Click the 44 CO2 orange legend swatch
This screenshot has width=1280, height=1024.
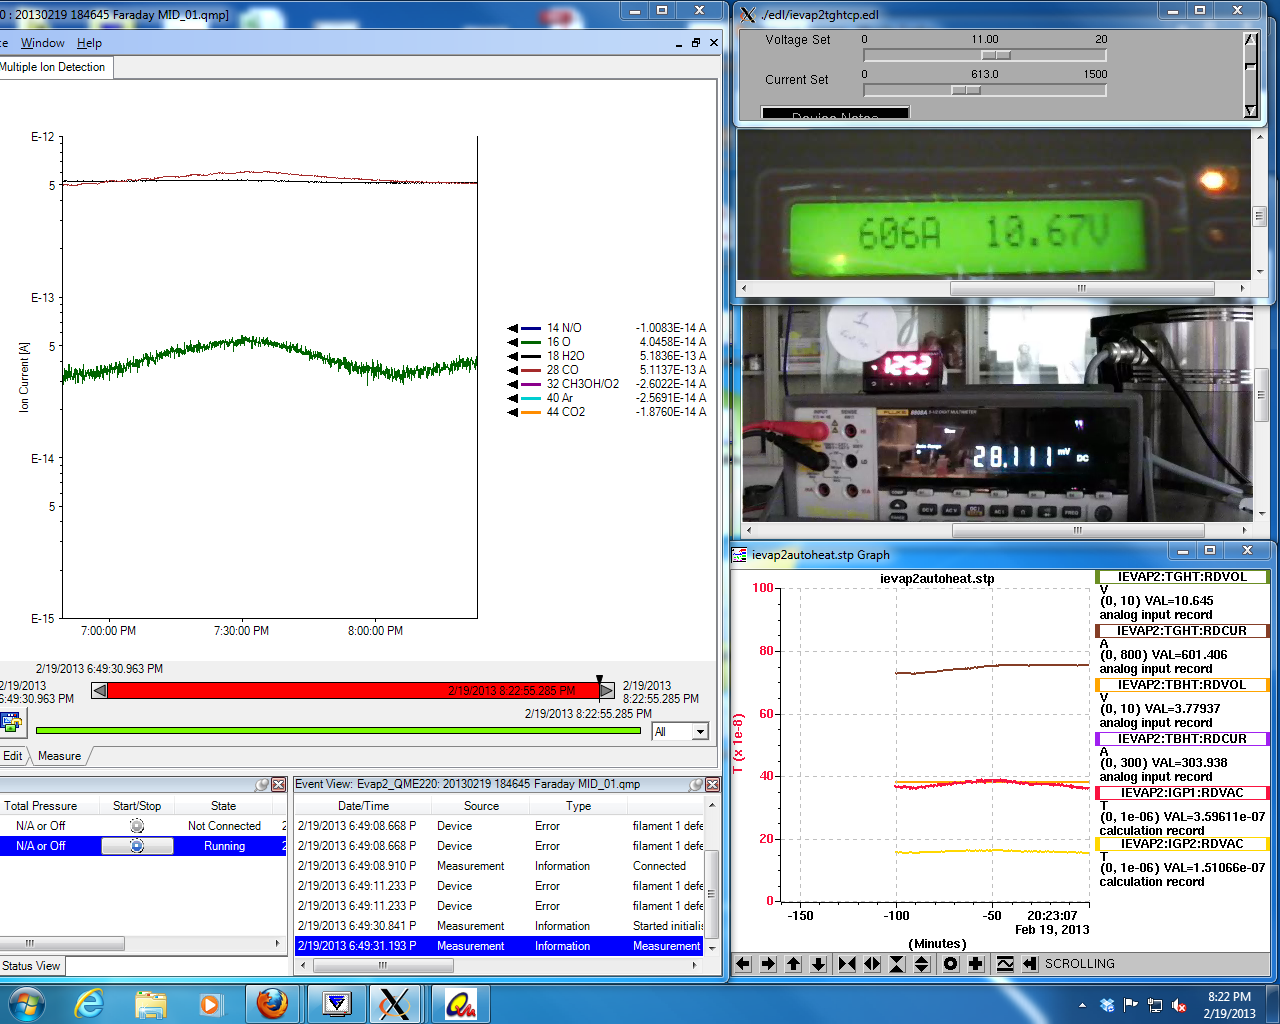pos(530,412)
